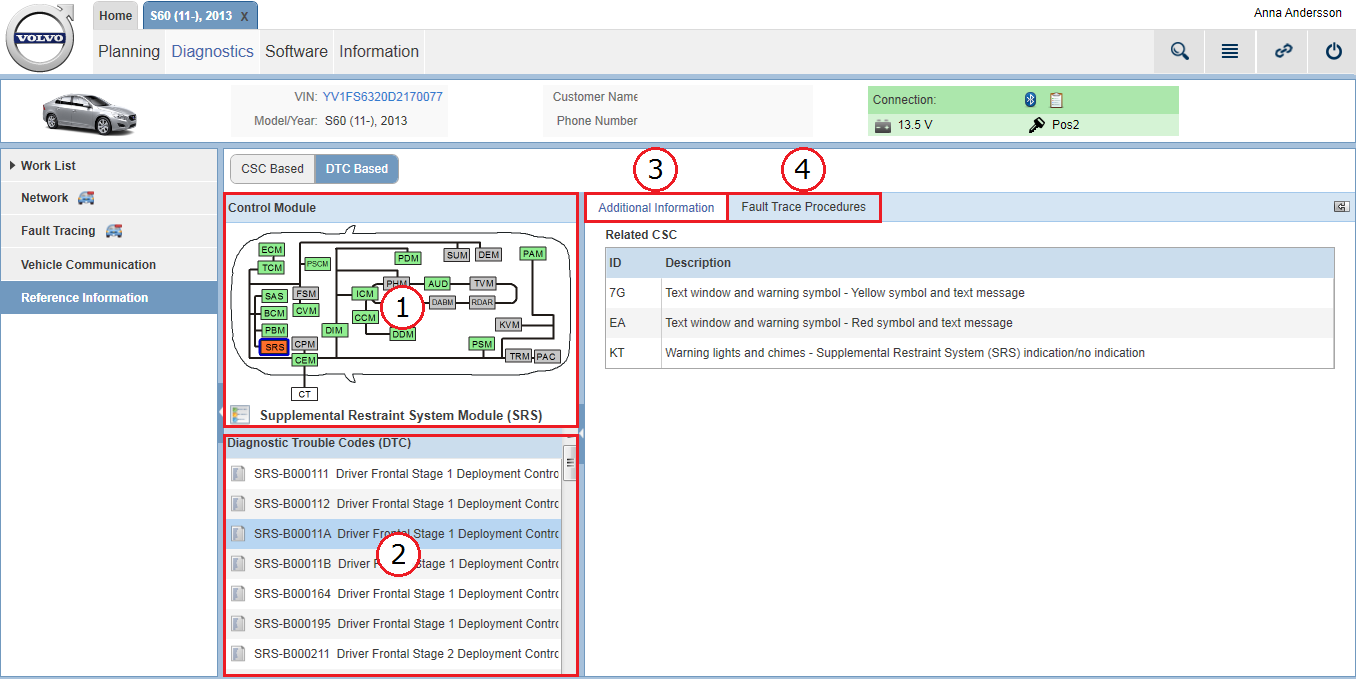Click the ignition key icon beside Pos2

pos(1037,126)
